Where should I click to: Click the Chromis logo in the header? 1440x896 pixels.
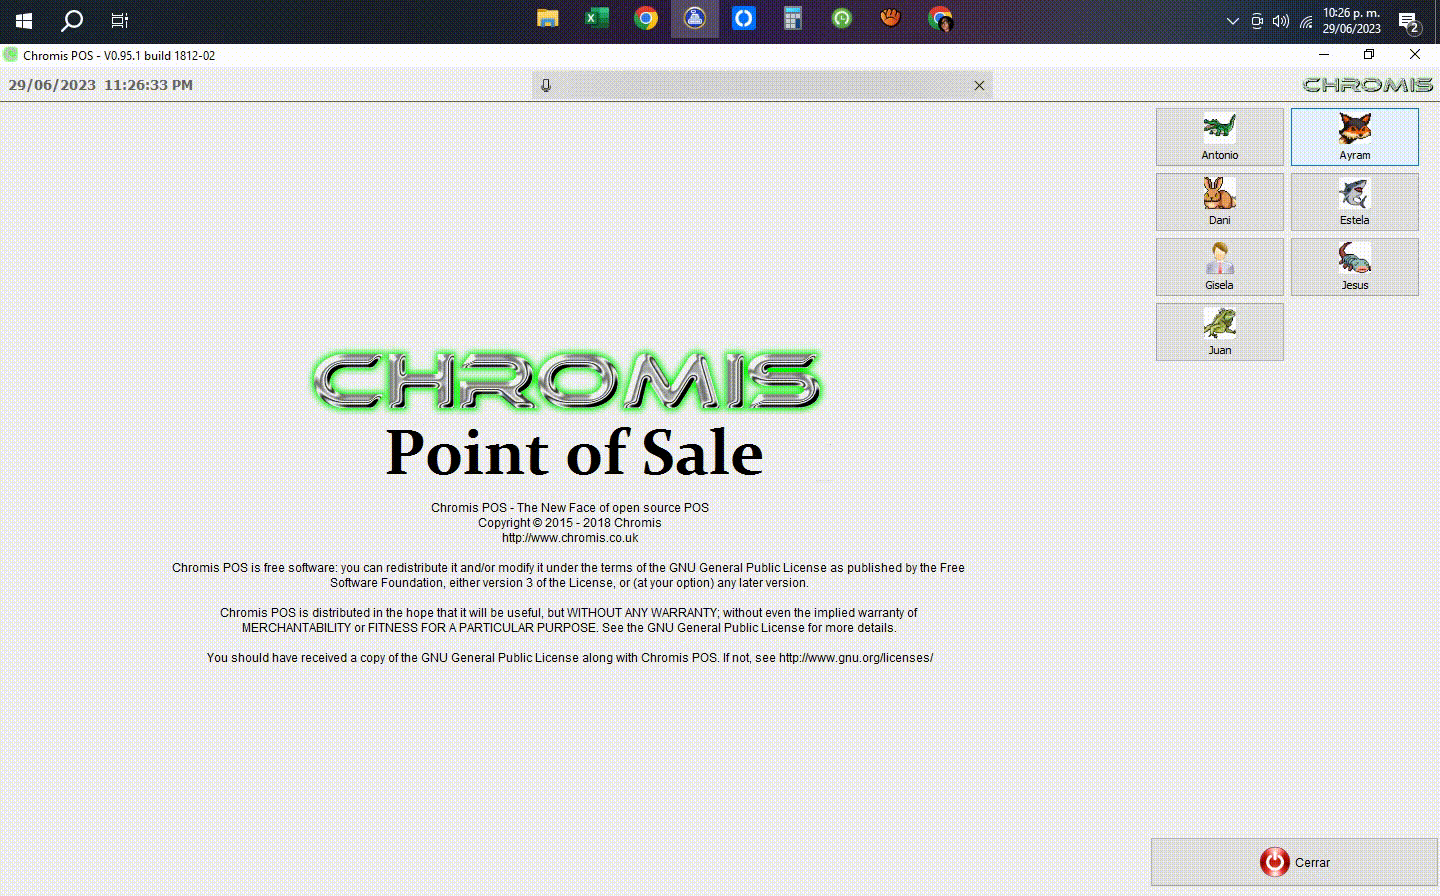1367,85
